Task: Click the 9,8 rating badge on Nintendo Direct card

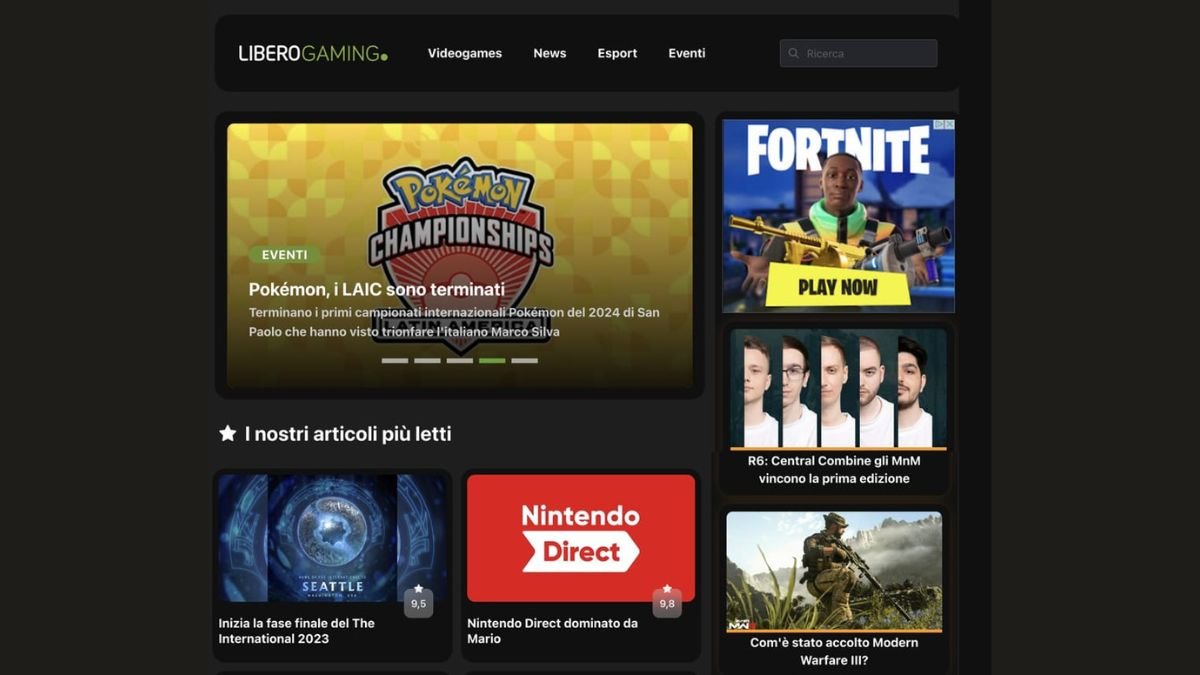Action: (667, 602)
